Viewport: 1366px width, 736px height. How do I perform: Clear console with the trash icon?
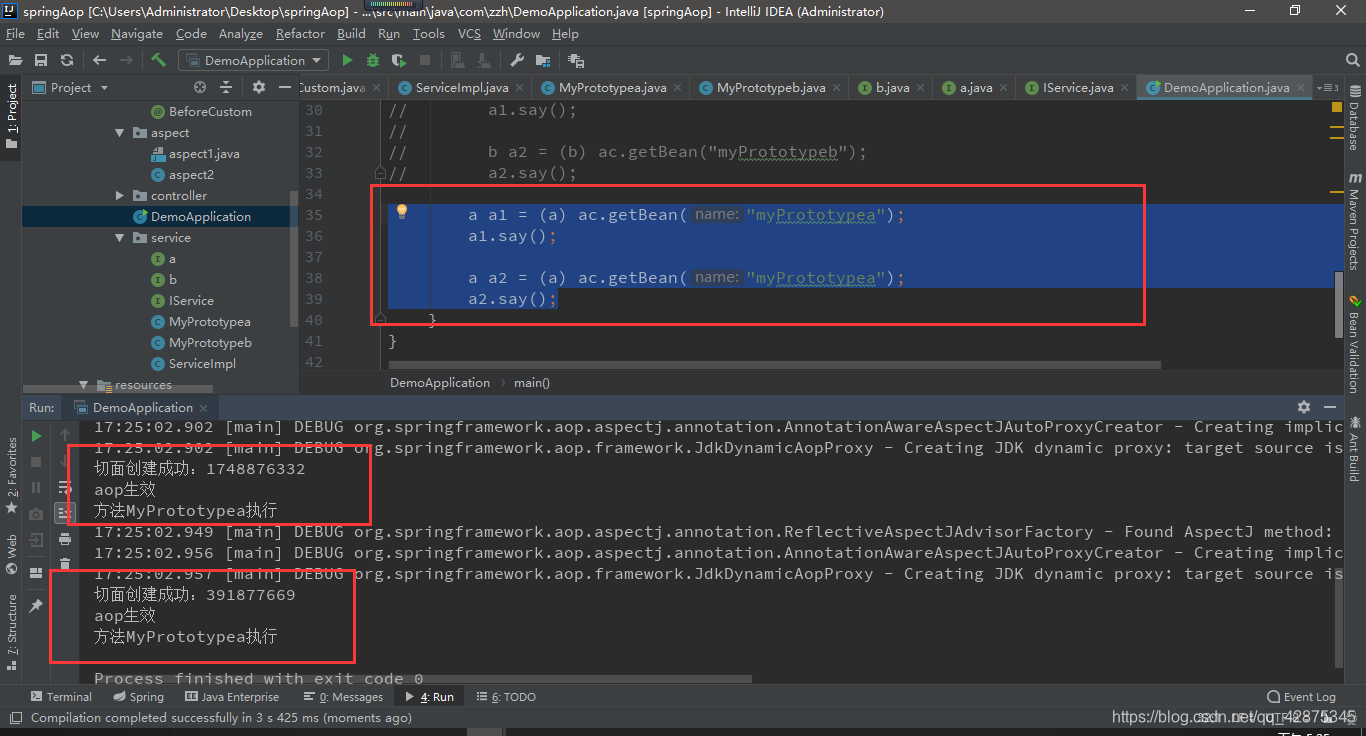click(65, 566)
